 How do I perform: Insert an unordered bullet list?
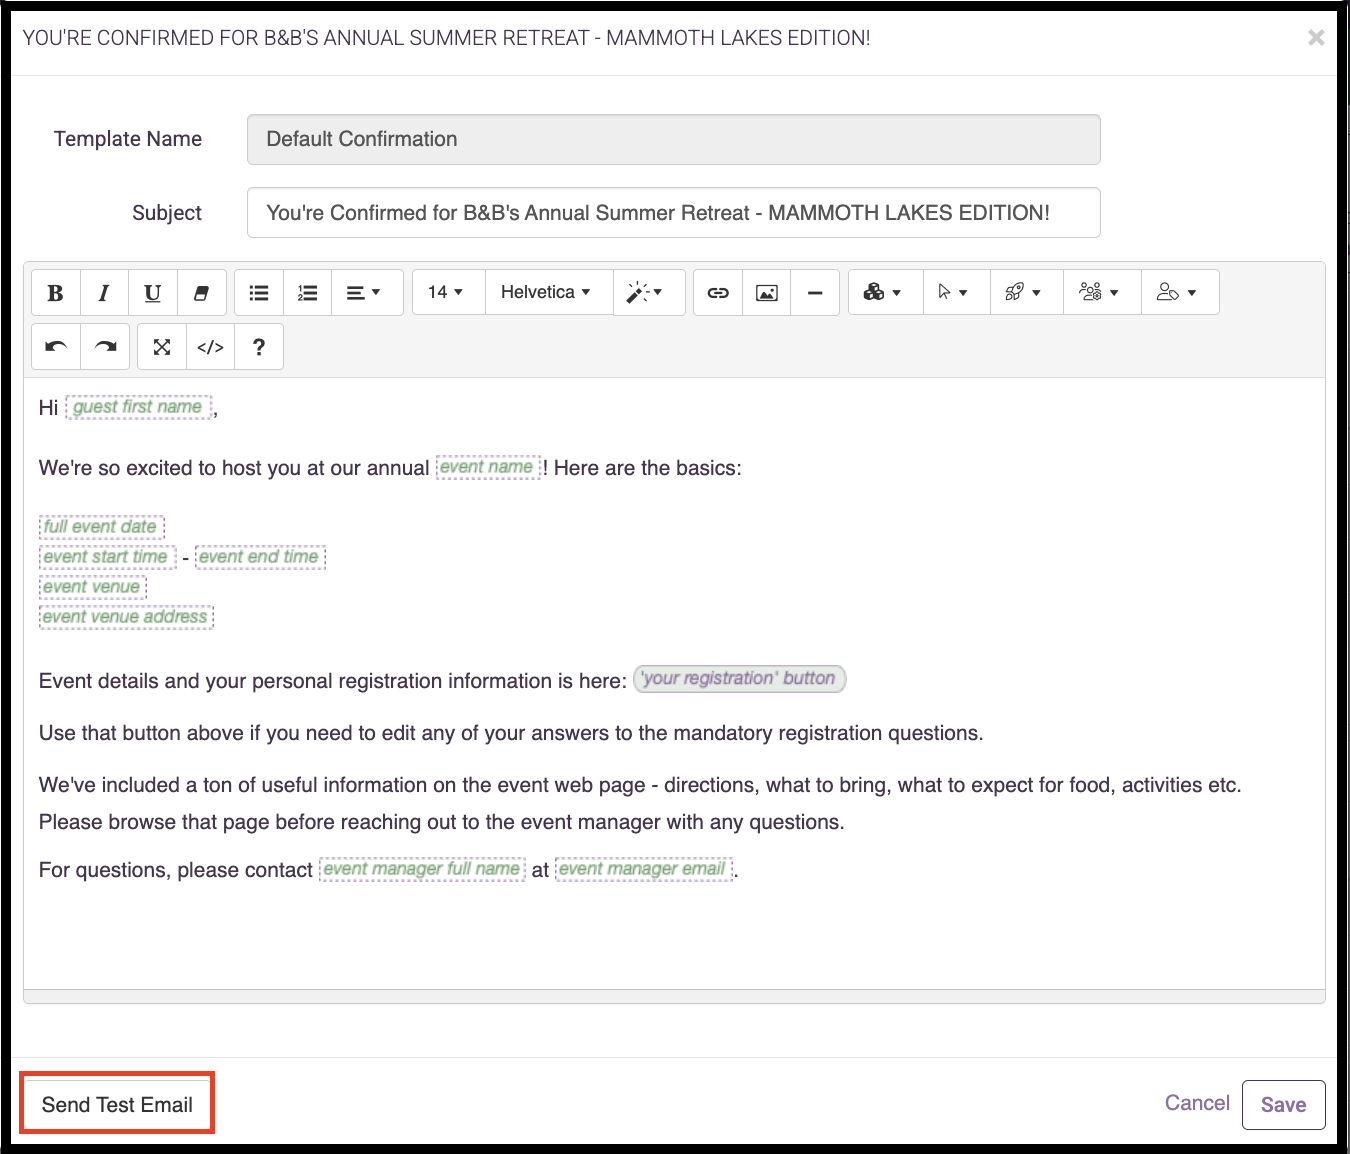click(x=259, y=293)
